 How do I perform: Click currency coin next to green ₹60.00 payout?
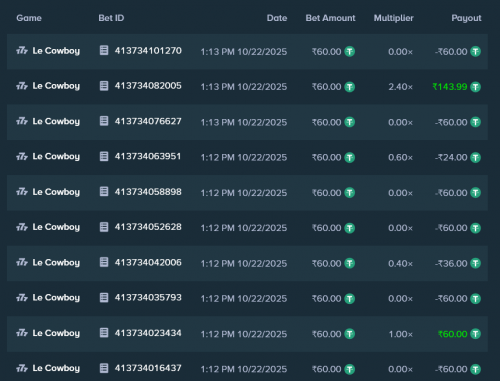coord(475,334)
